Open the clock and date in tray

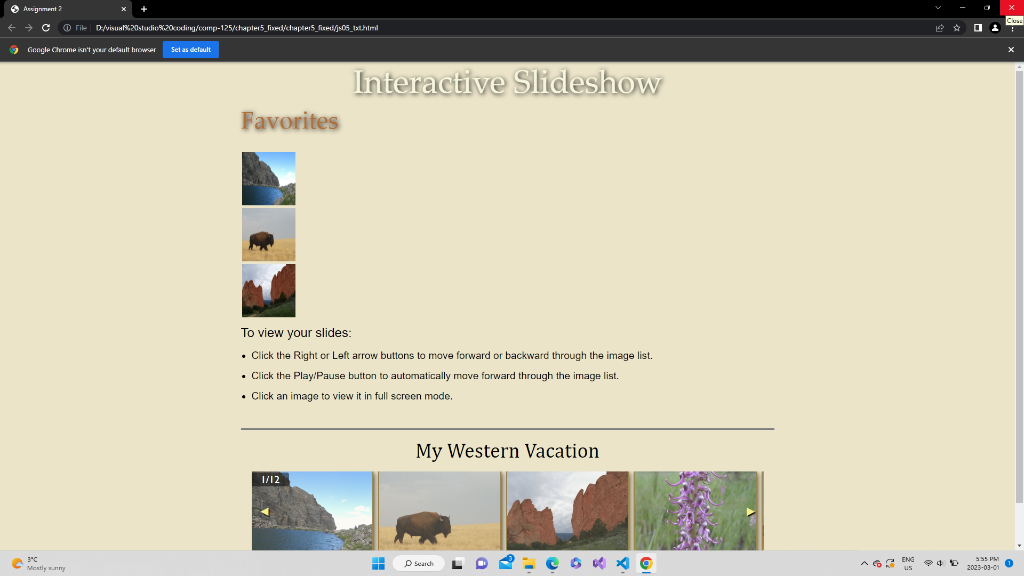[984, 564]
